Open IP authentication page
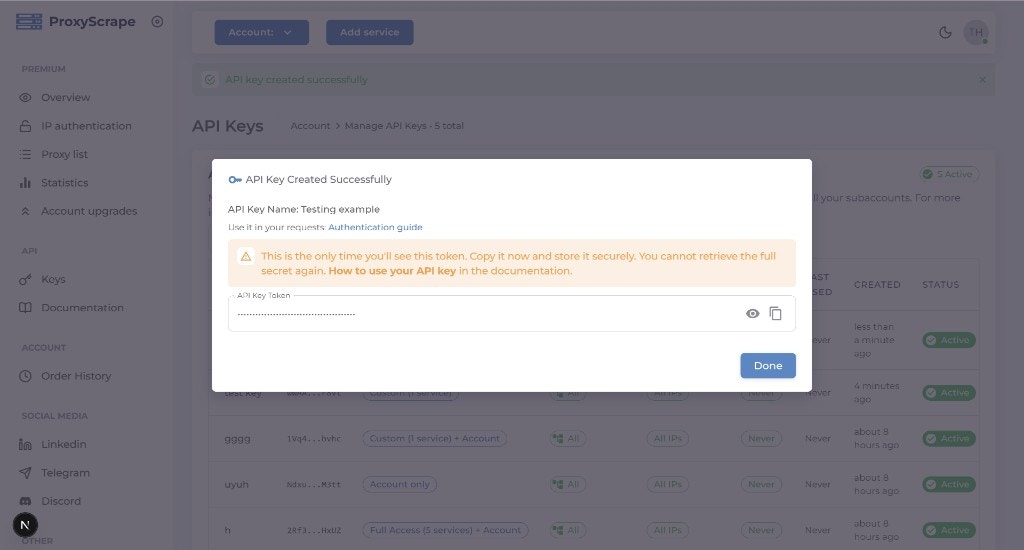 [x=86, y=126]
